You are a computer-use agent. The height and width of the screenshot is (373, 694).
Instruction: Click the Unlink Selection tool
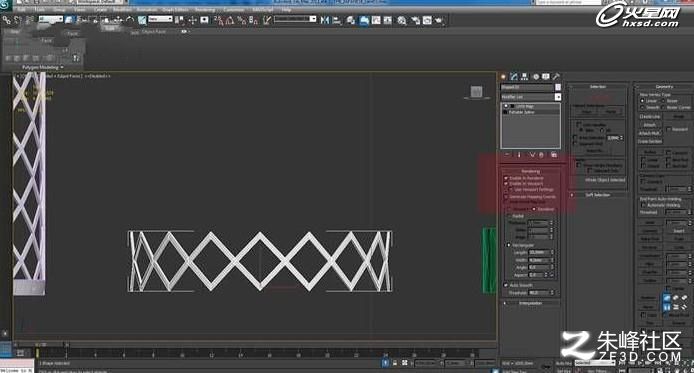[x=18, y=20]
